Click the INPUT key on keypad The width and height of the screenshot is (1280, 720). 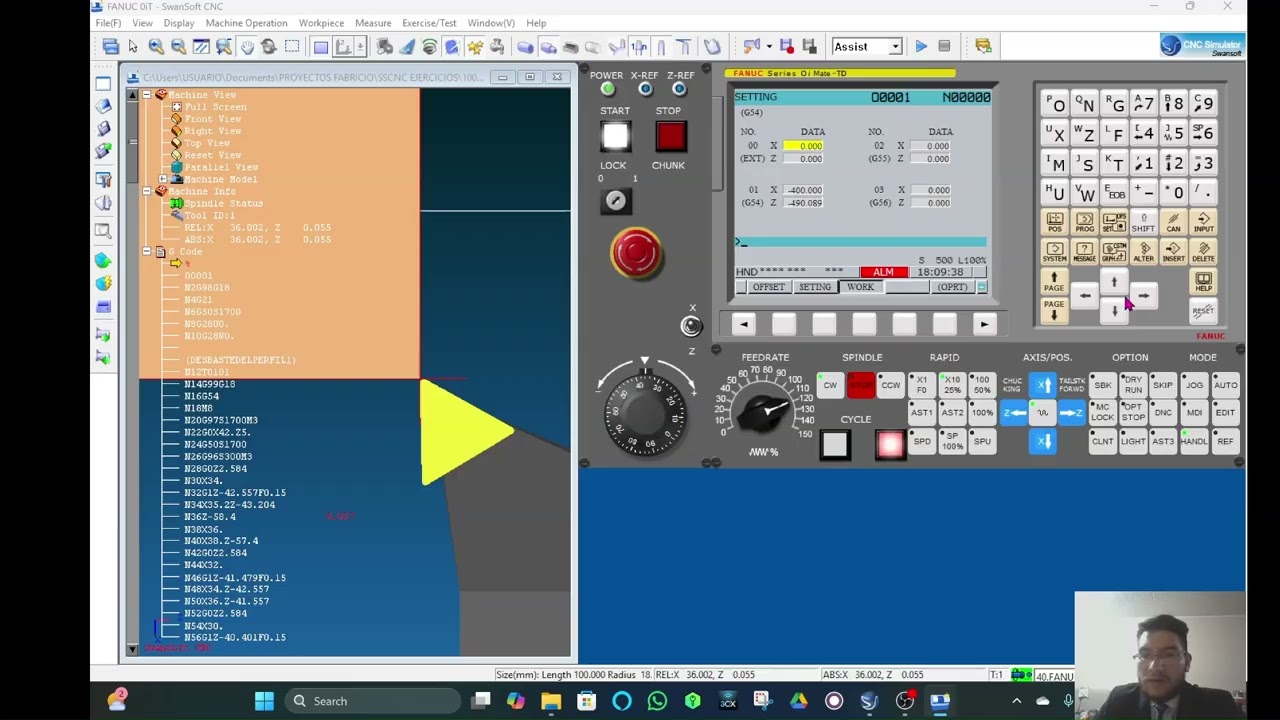coord(1203,222)
